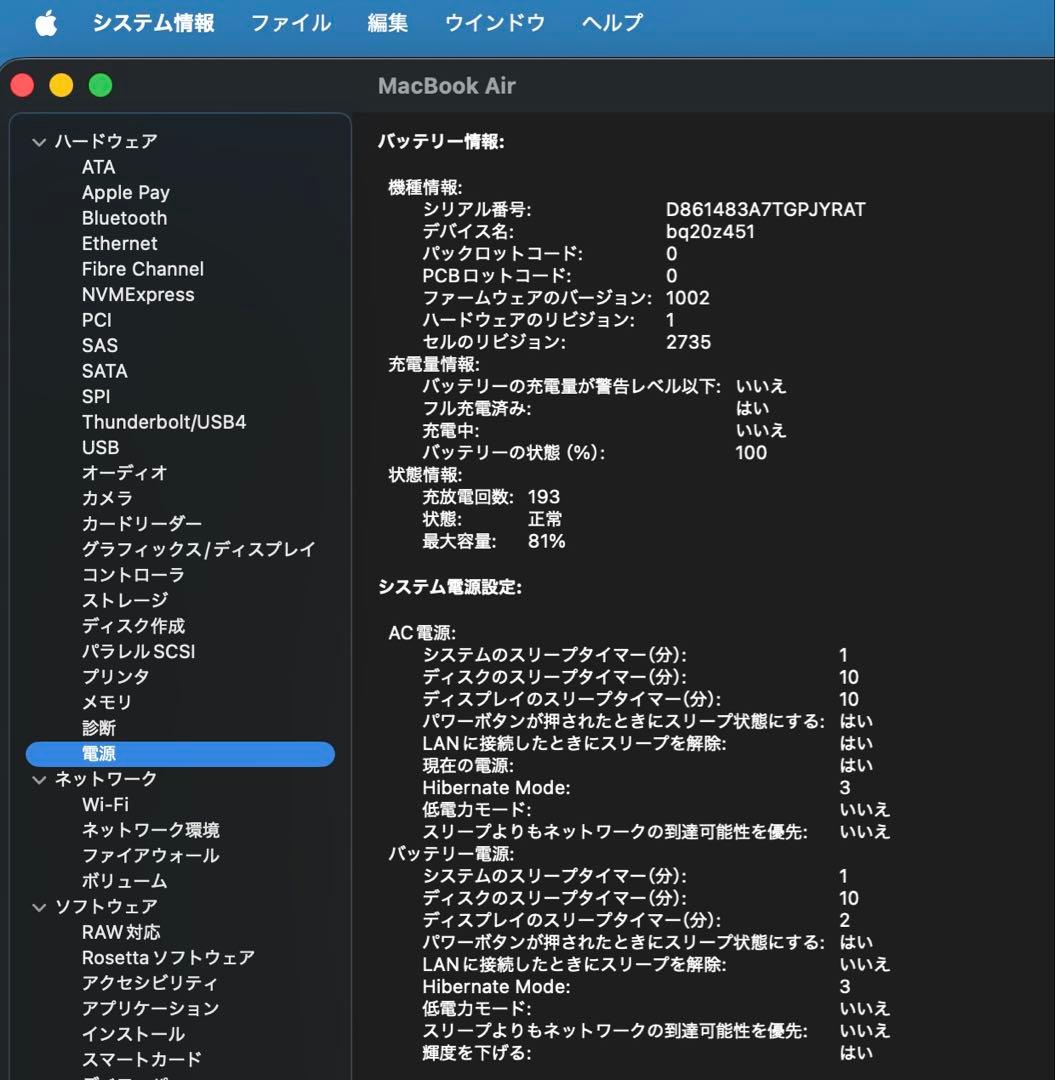Select Thunderbolt/USB4 in the hardware list
This screenshot has width=1055, height=1080.
(164, 422)
